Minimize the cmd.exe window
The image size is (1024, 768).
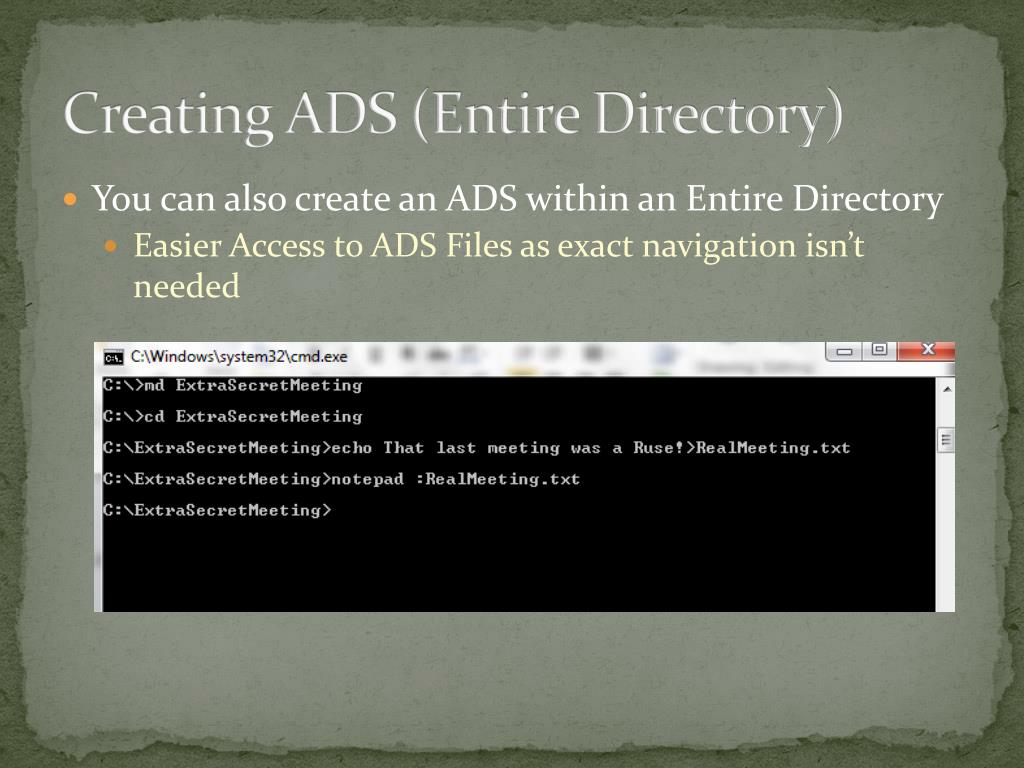pyautogui.click(x=844, y=351)
